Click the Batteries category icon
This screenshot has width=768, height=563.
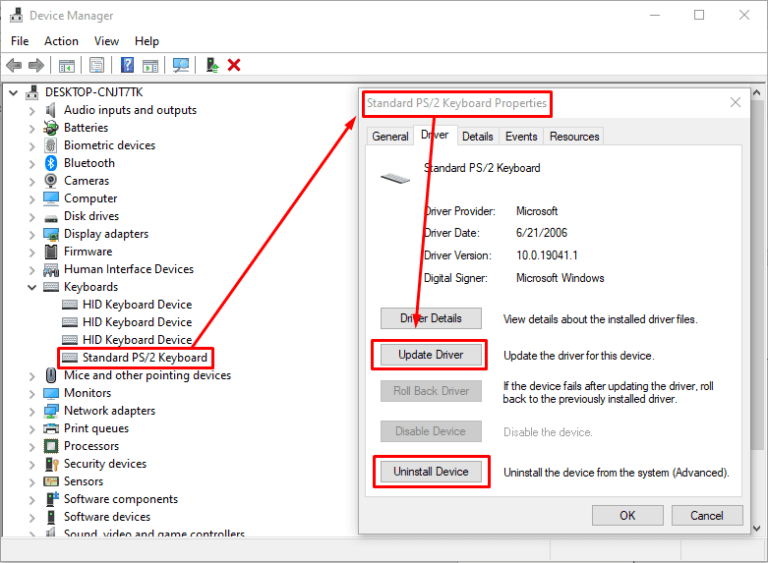coord(50,128)
